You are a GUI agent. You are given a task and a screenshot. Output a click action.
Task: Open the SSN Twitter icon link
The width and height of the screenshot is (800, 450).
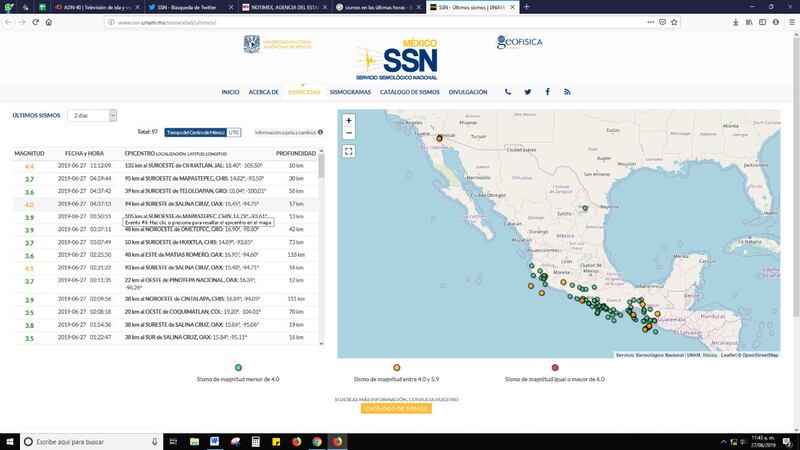point(528,92)
